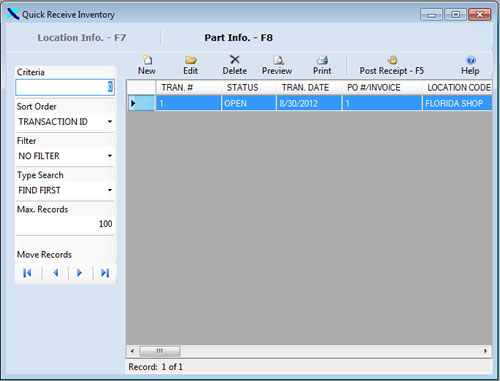Sort by the STATUS column header
500x381 pixels.
click(249, 87)
